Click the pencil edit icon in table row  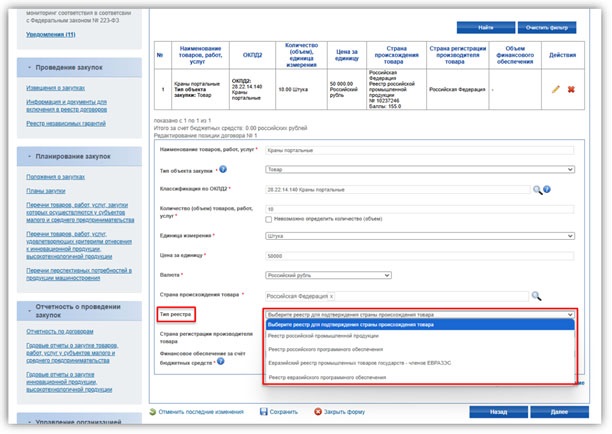(556, 89)
